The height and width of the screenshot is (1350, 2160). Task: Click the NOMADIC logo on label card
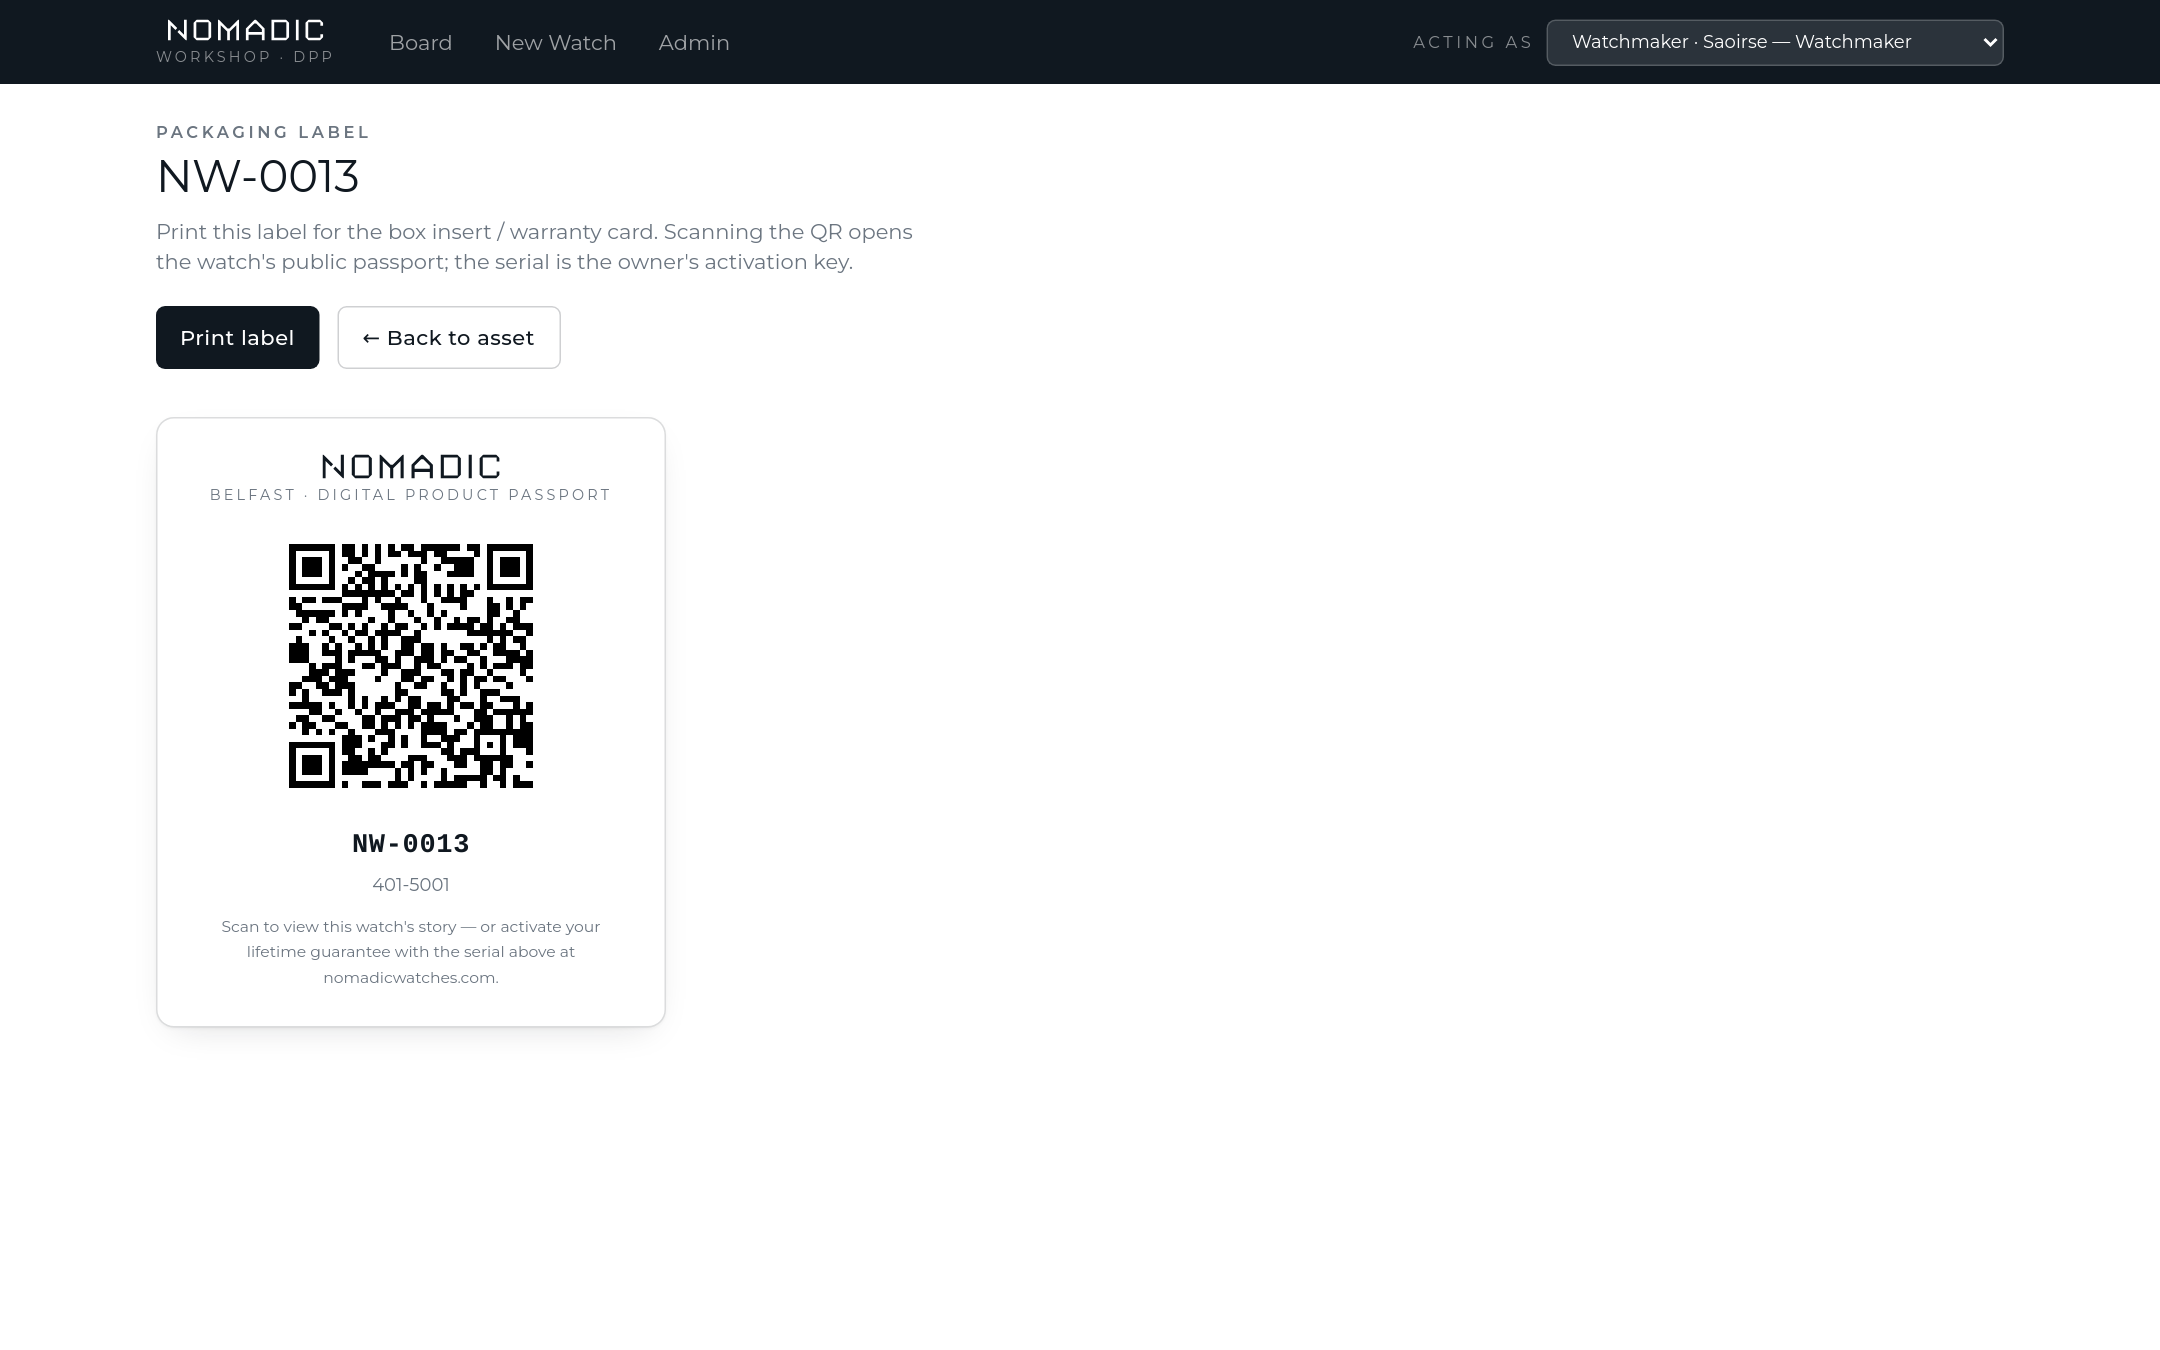(411, 466)
